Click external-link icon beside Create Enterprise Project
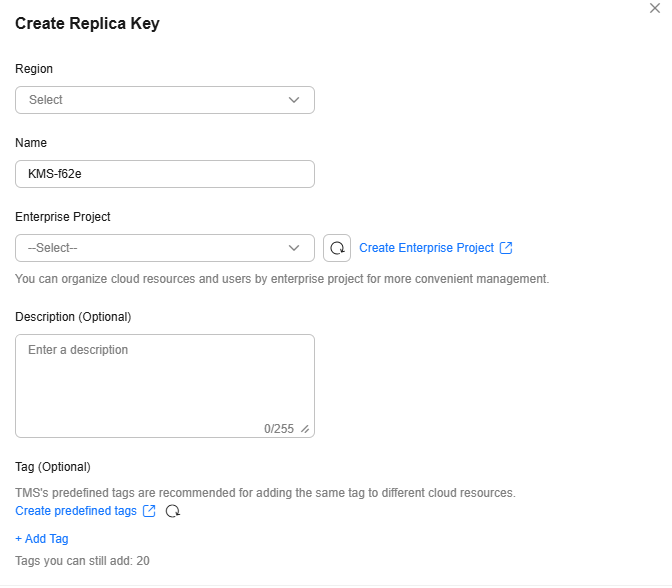 point(506,248)
